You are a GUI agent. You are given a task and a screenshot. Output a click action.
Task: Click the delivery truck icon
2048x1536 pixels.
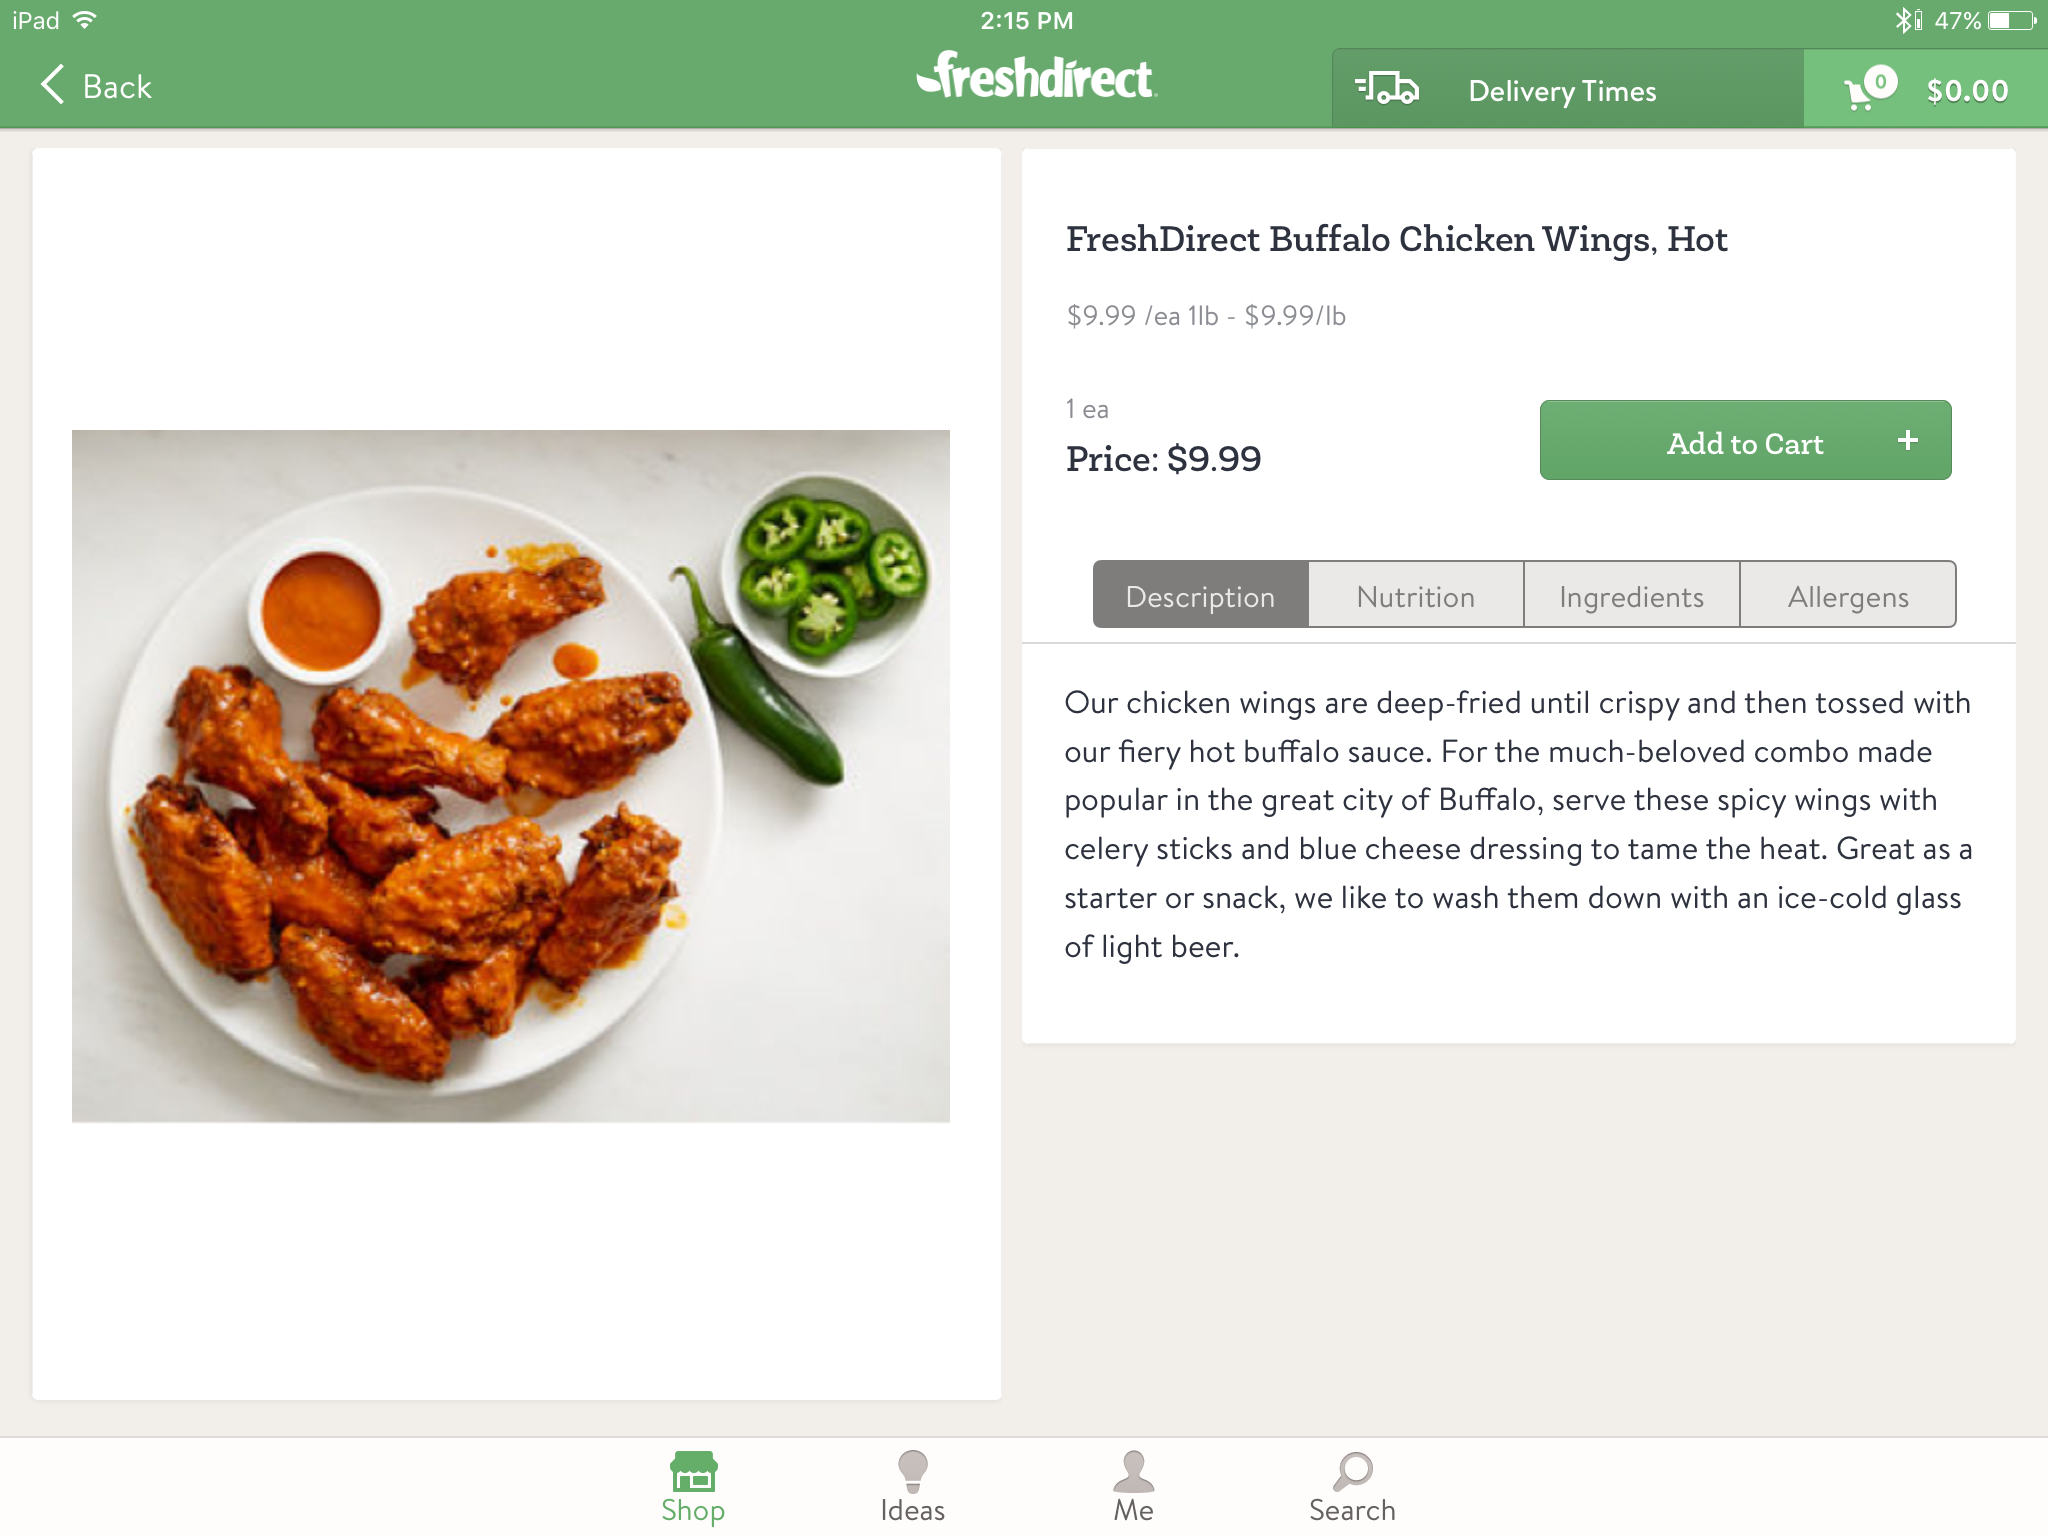coord(1387,89)
